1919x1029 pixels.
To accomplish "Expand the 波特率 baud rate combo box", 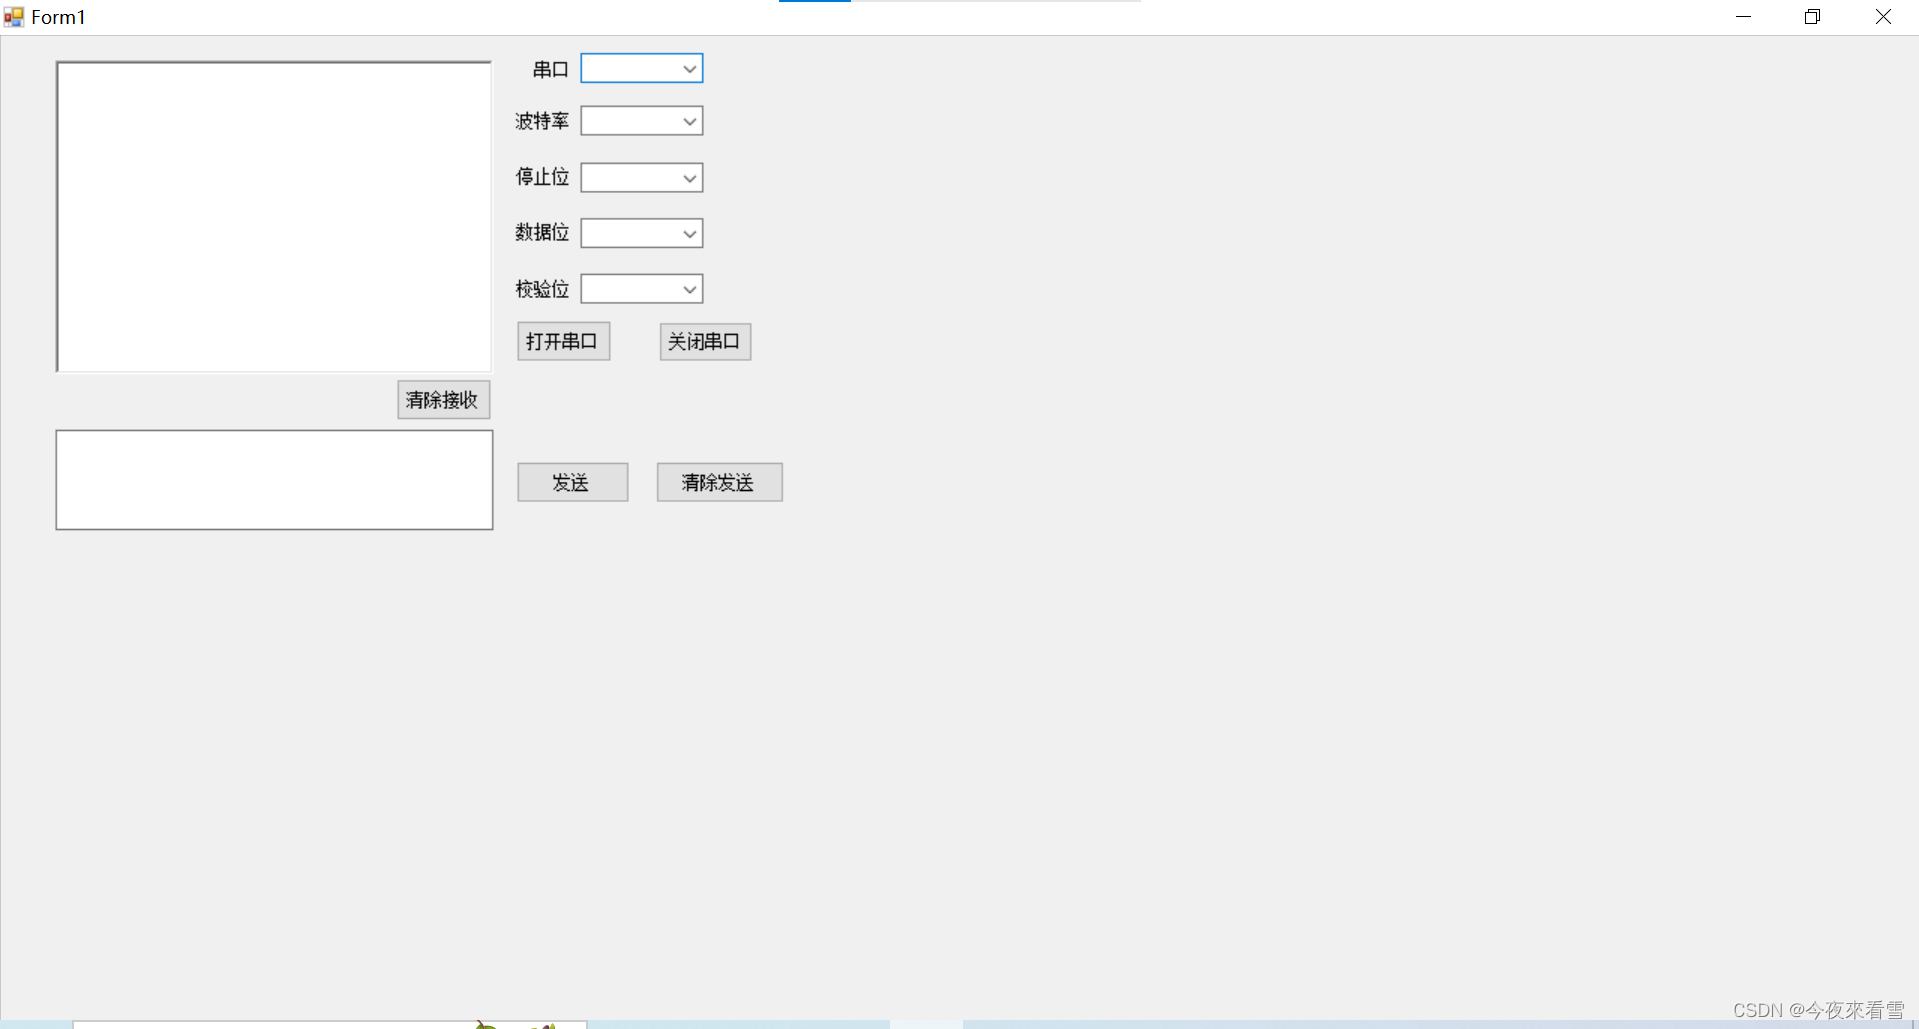I will coord(642,121).
